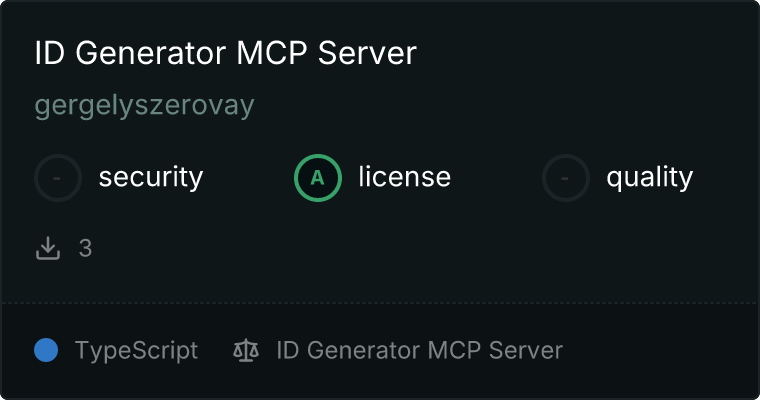Click the word Server in the card title
The height and width of the screenshot is (400, 760).
tap(367, 53)
